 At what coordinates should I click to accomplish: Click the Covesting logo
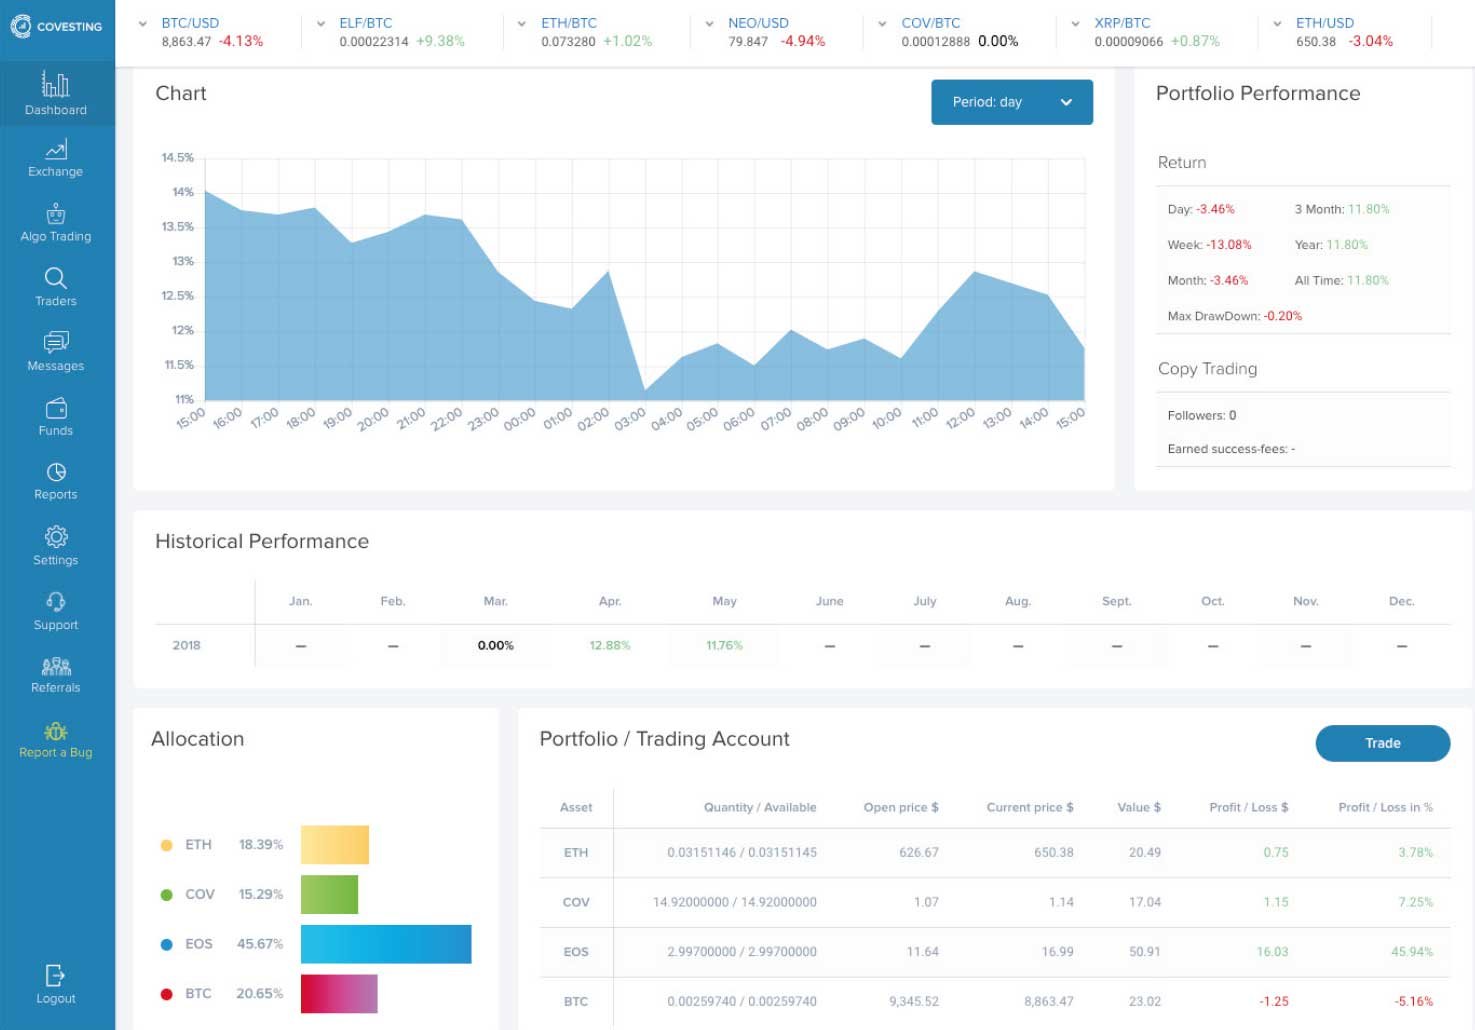point(56,26)
